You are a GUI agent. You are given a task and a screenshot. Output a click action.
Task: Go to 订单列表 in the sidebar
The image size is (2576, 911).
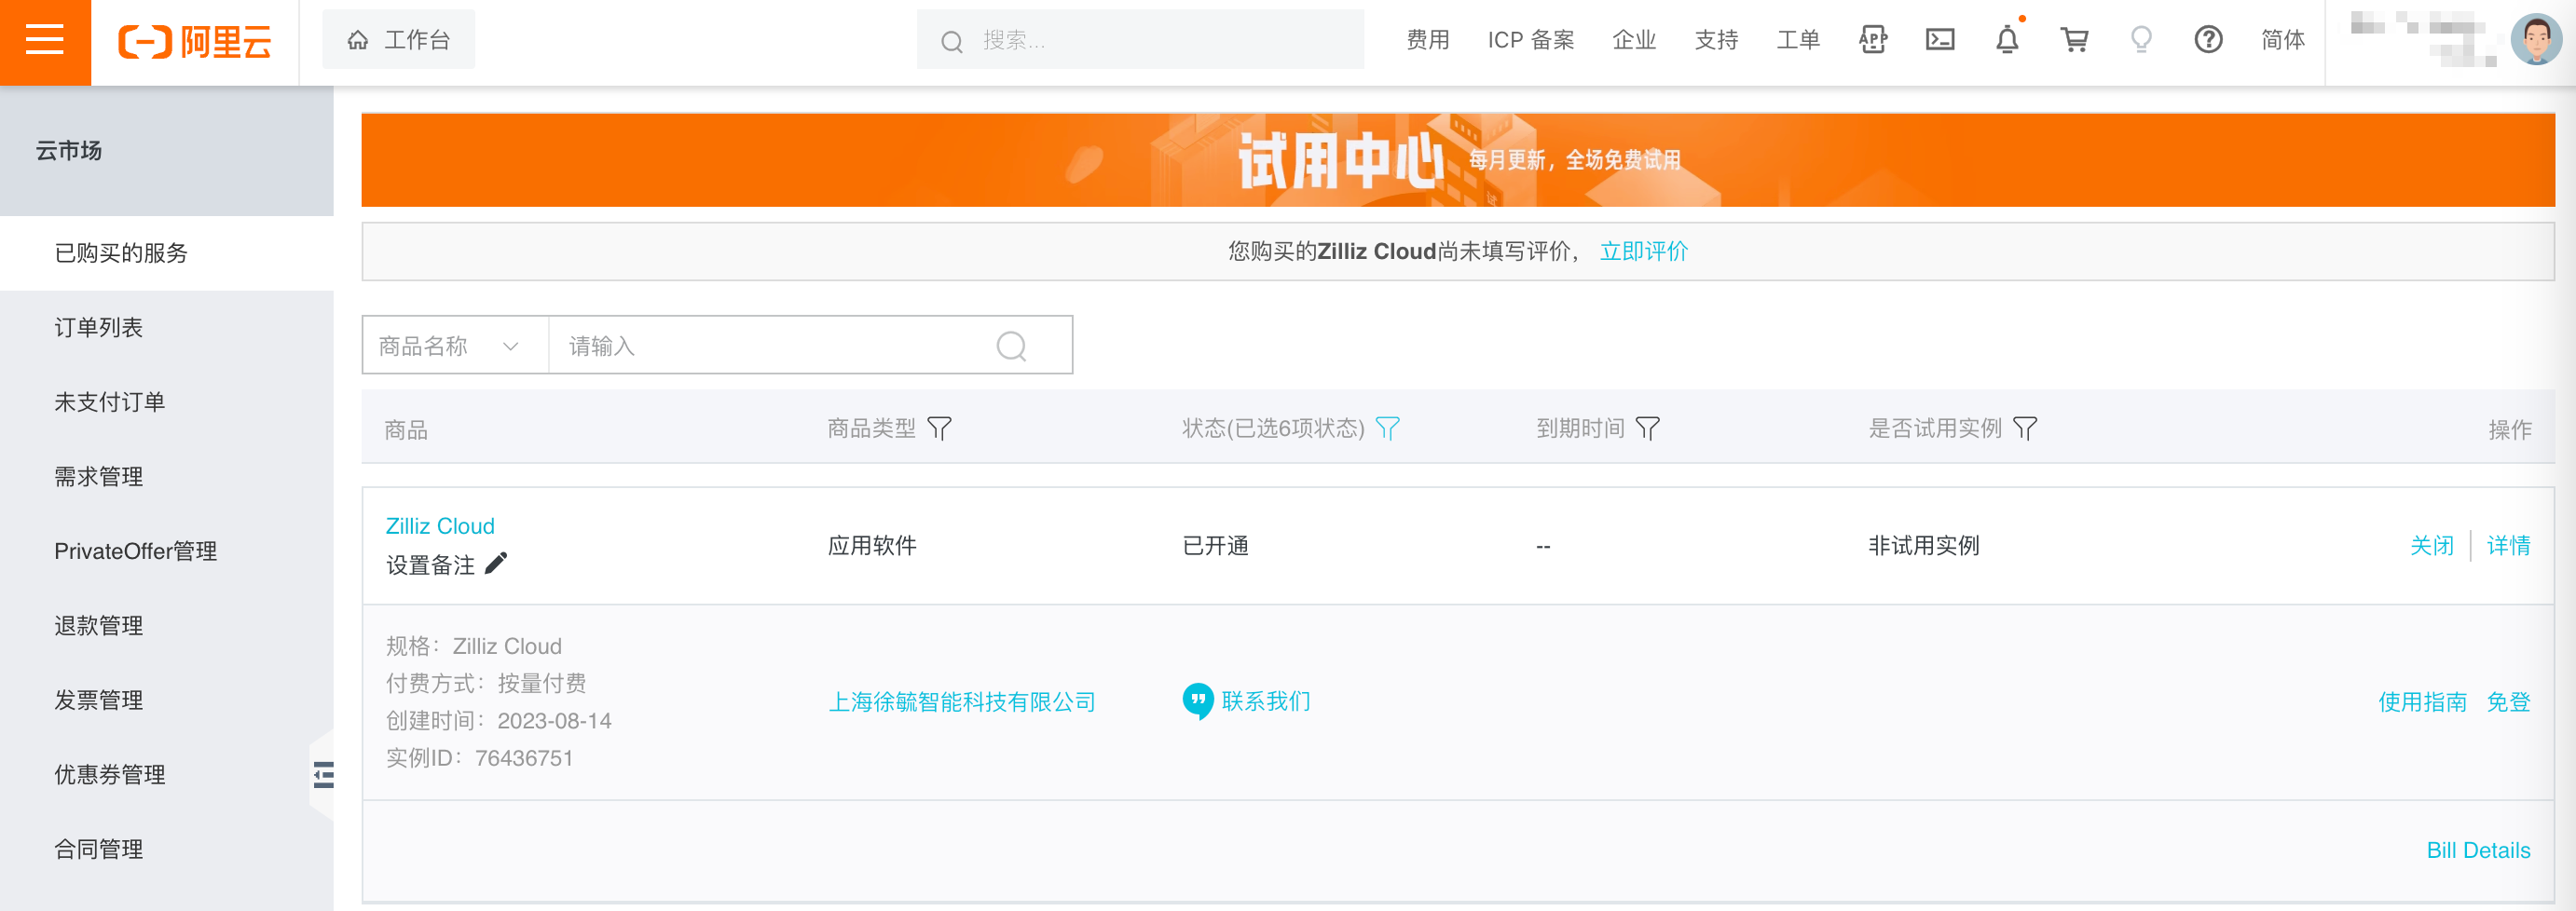click(98, 327)
